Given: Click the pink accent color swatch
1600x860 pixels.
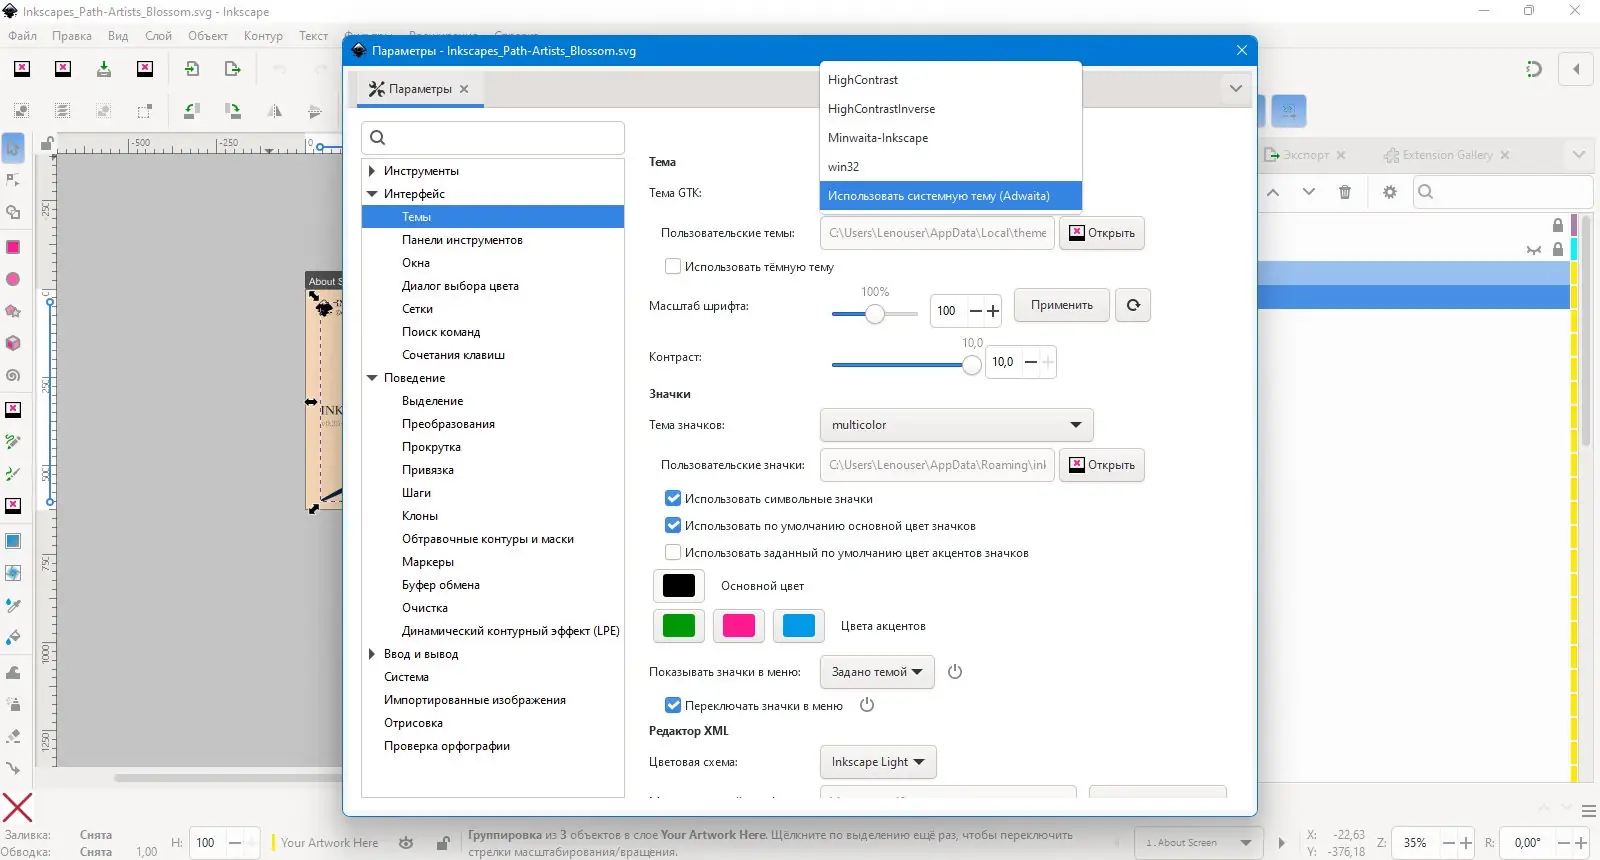Looking at the screenshot, I should (739, 626).
